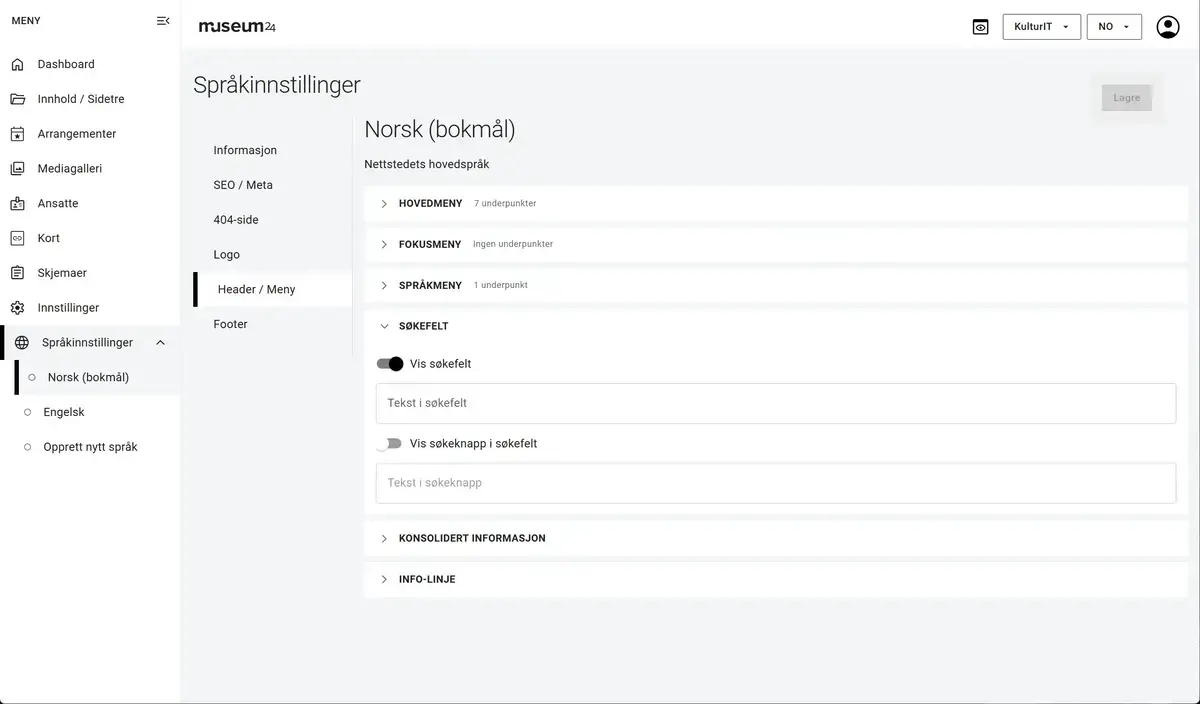Click Opprett nytt språk link
1200x704 pixels.
pyautogui.click(x=90, y=447)
